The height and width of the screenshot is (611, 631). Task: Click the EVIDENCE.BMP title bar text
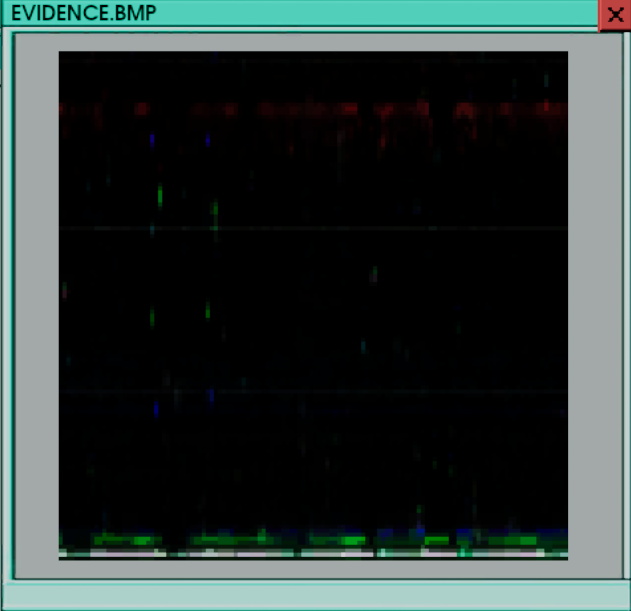coord(83,13)
